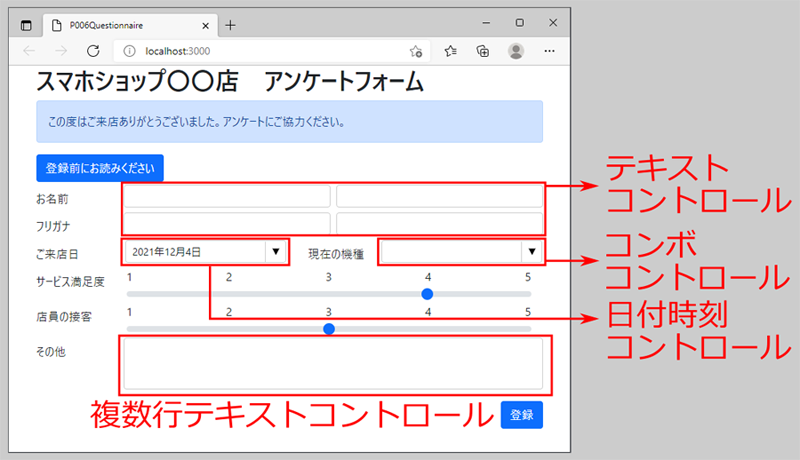The height and width of the screenshot is (460, 800).
Task: Select the P006Questionnaire browser tab
Action: pos(132,25)
